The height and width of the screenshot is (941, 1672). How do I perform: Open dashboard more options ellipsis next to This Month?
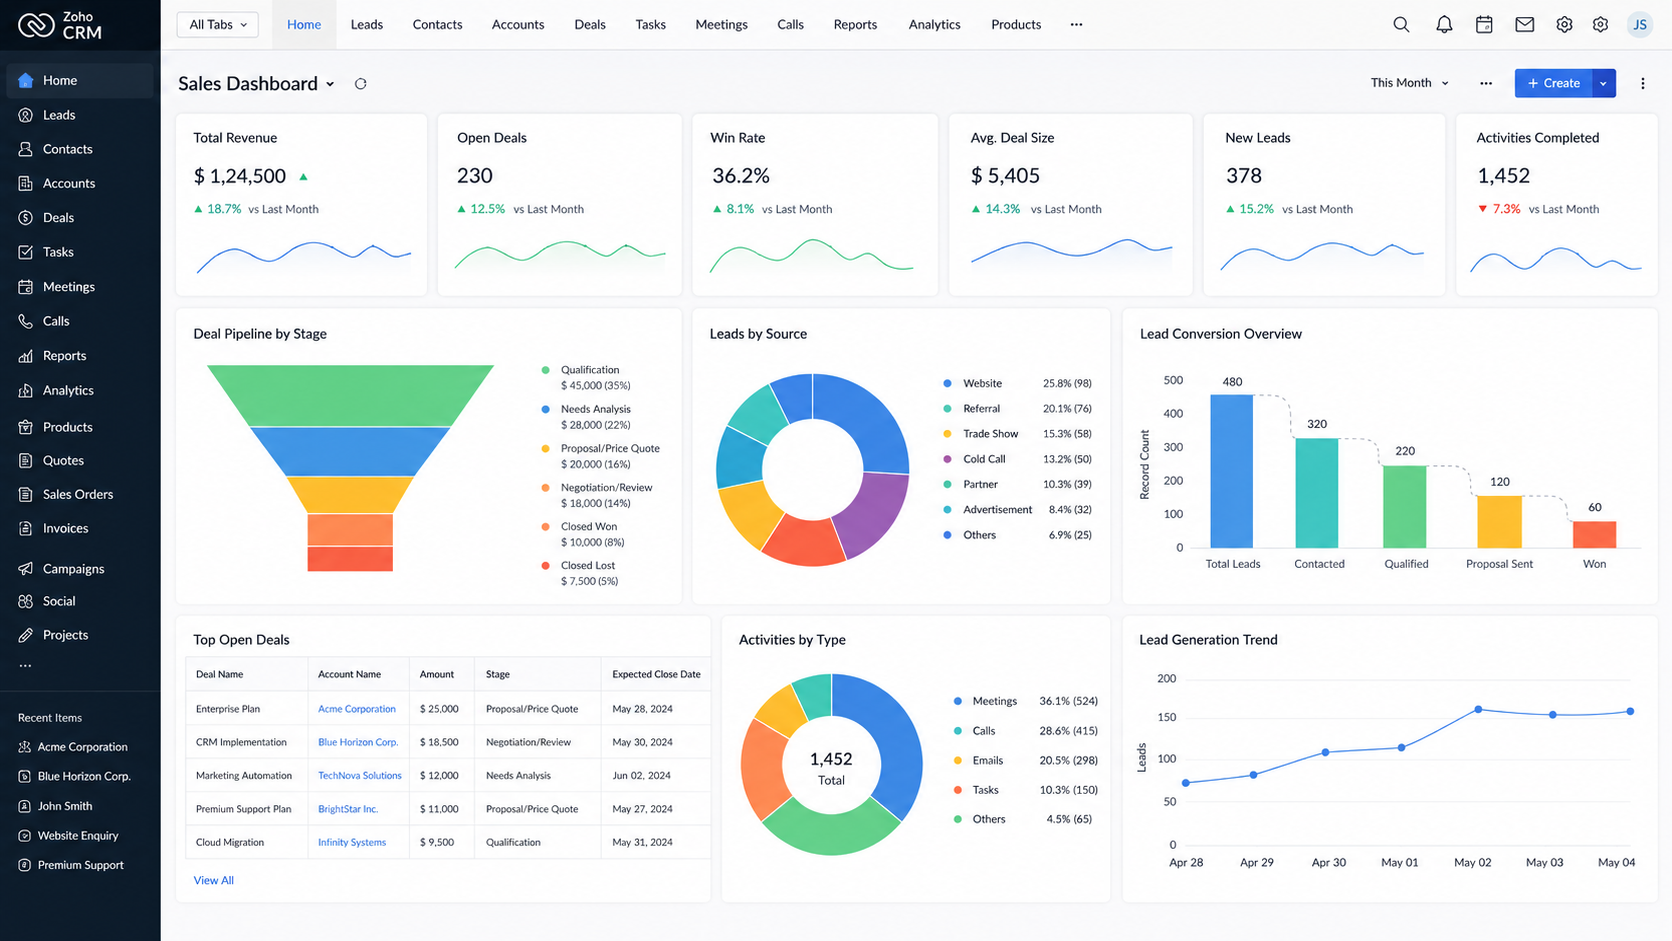pyautogui.click(x=1486, y=84)
